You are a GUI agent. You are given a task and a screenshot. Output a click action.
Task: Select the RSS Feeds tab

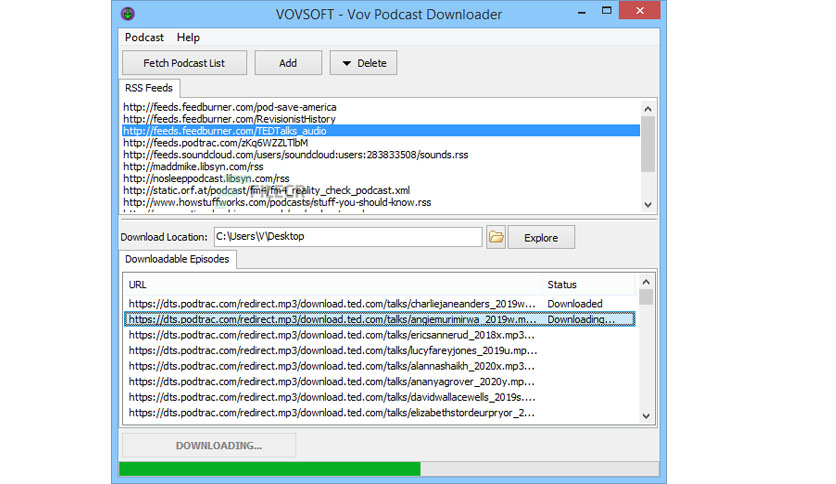(x=149, y=88)
